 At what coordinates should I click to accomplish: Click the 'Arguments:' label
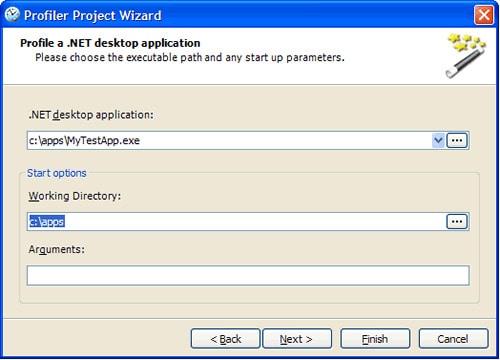57,249
